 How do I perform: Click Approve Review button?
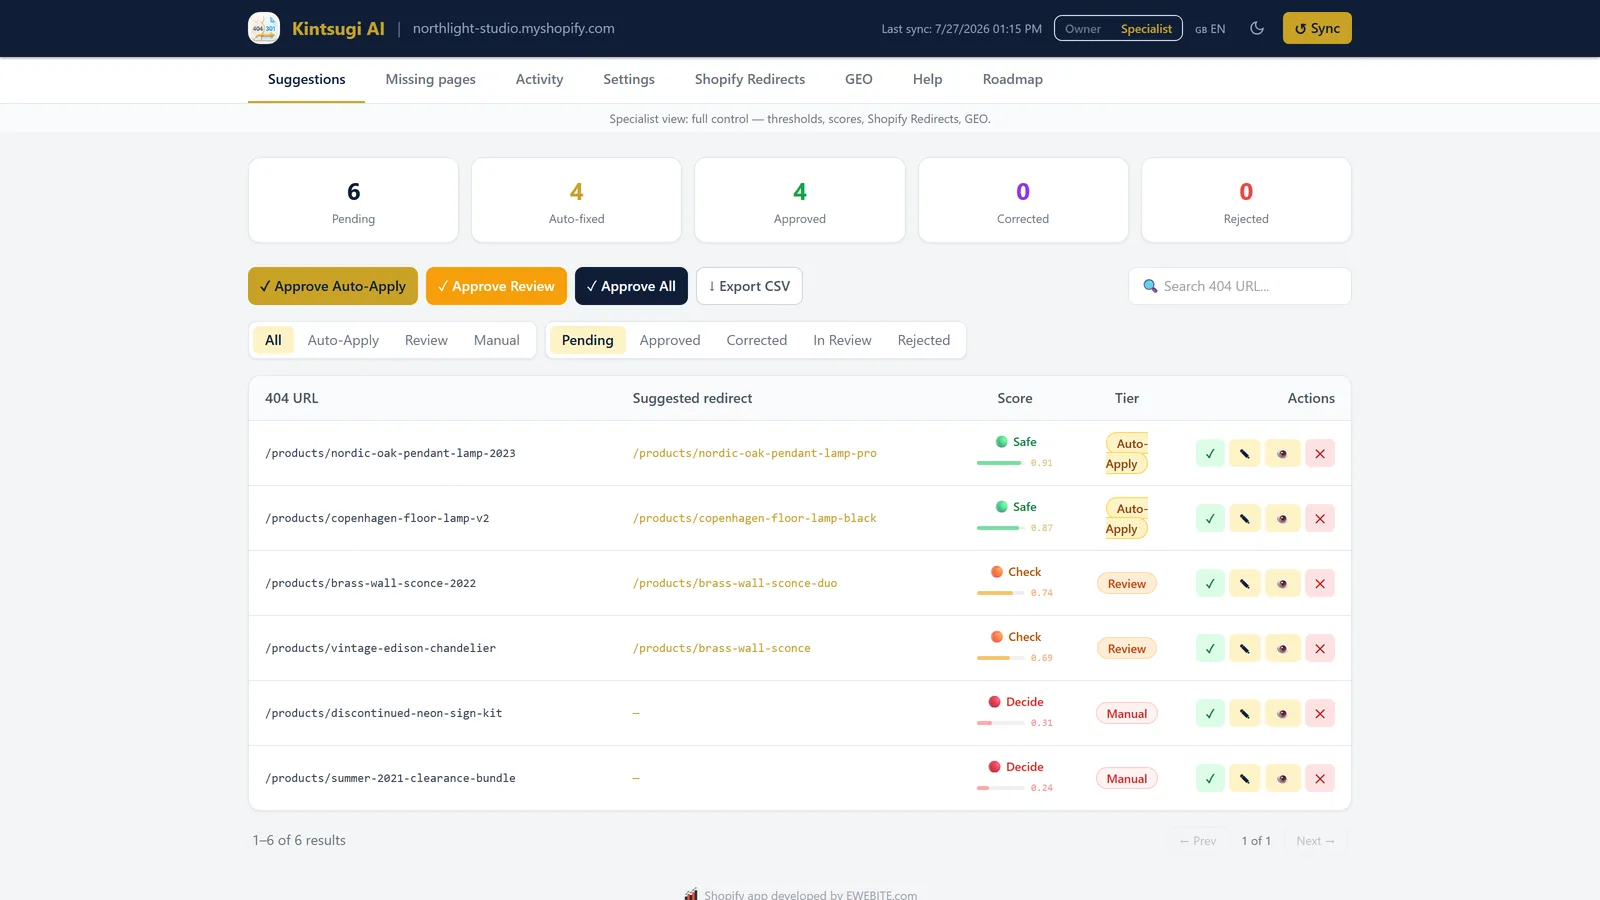(496, 286)
